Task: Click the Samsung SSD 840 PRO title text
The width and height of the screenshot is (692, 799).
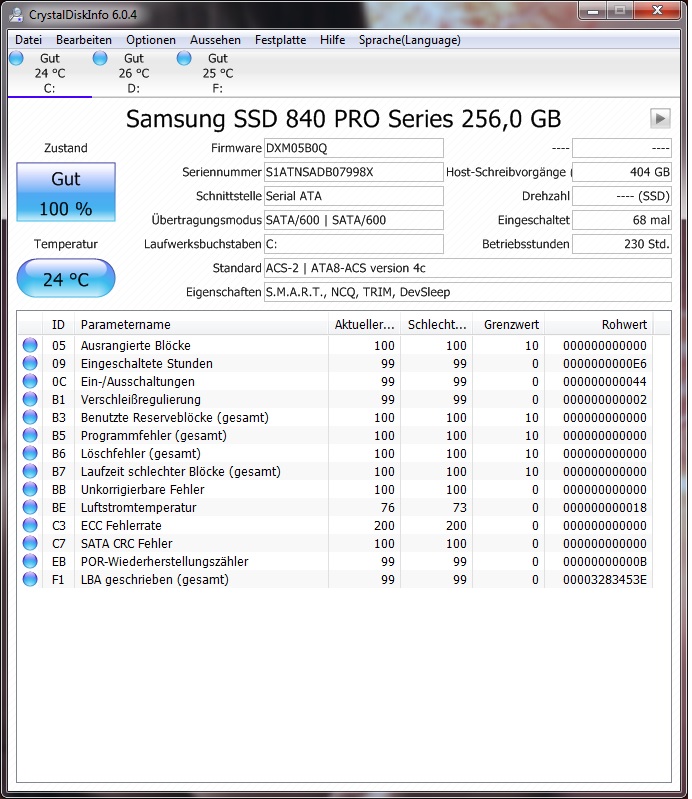Action: click(x=343, y=119)
